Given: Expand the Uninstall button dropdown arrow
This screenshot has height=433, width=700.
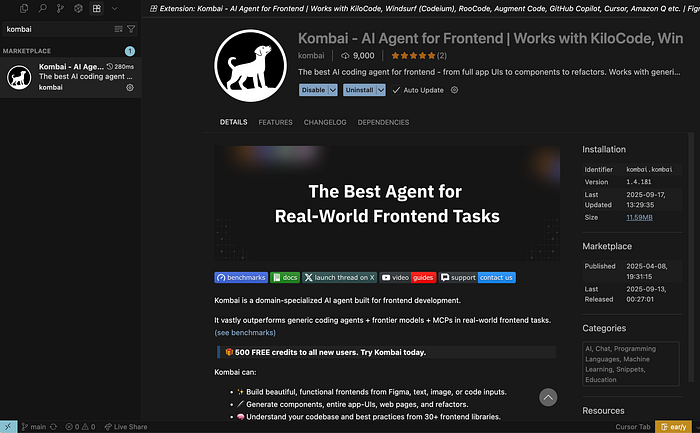Looking at the screenshot, I should [381, 90].
